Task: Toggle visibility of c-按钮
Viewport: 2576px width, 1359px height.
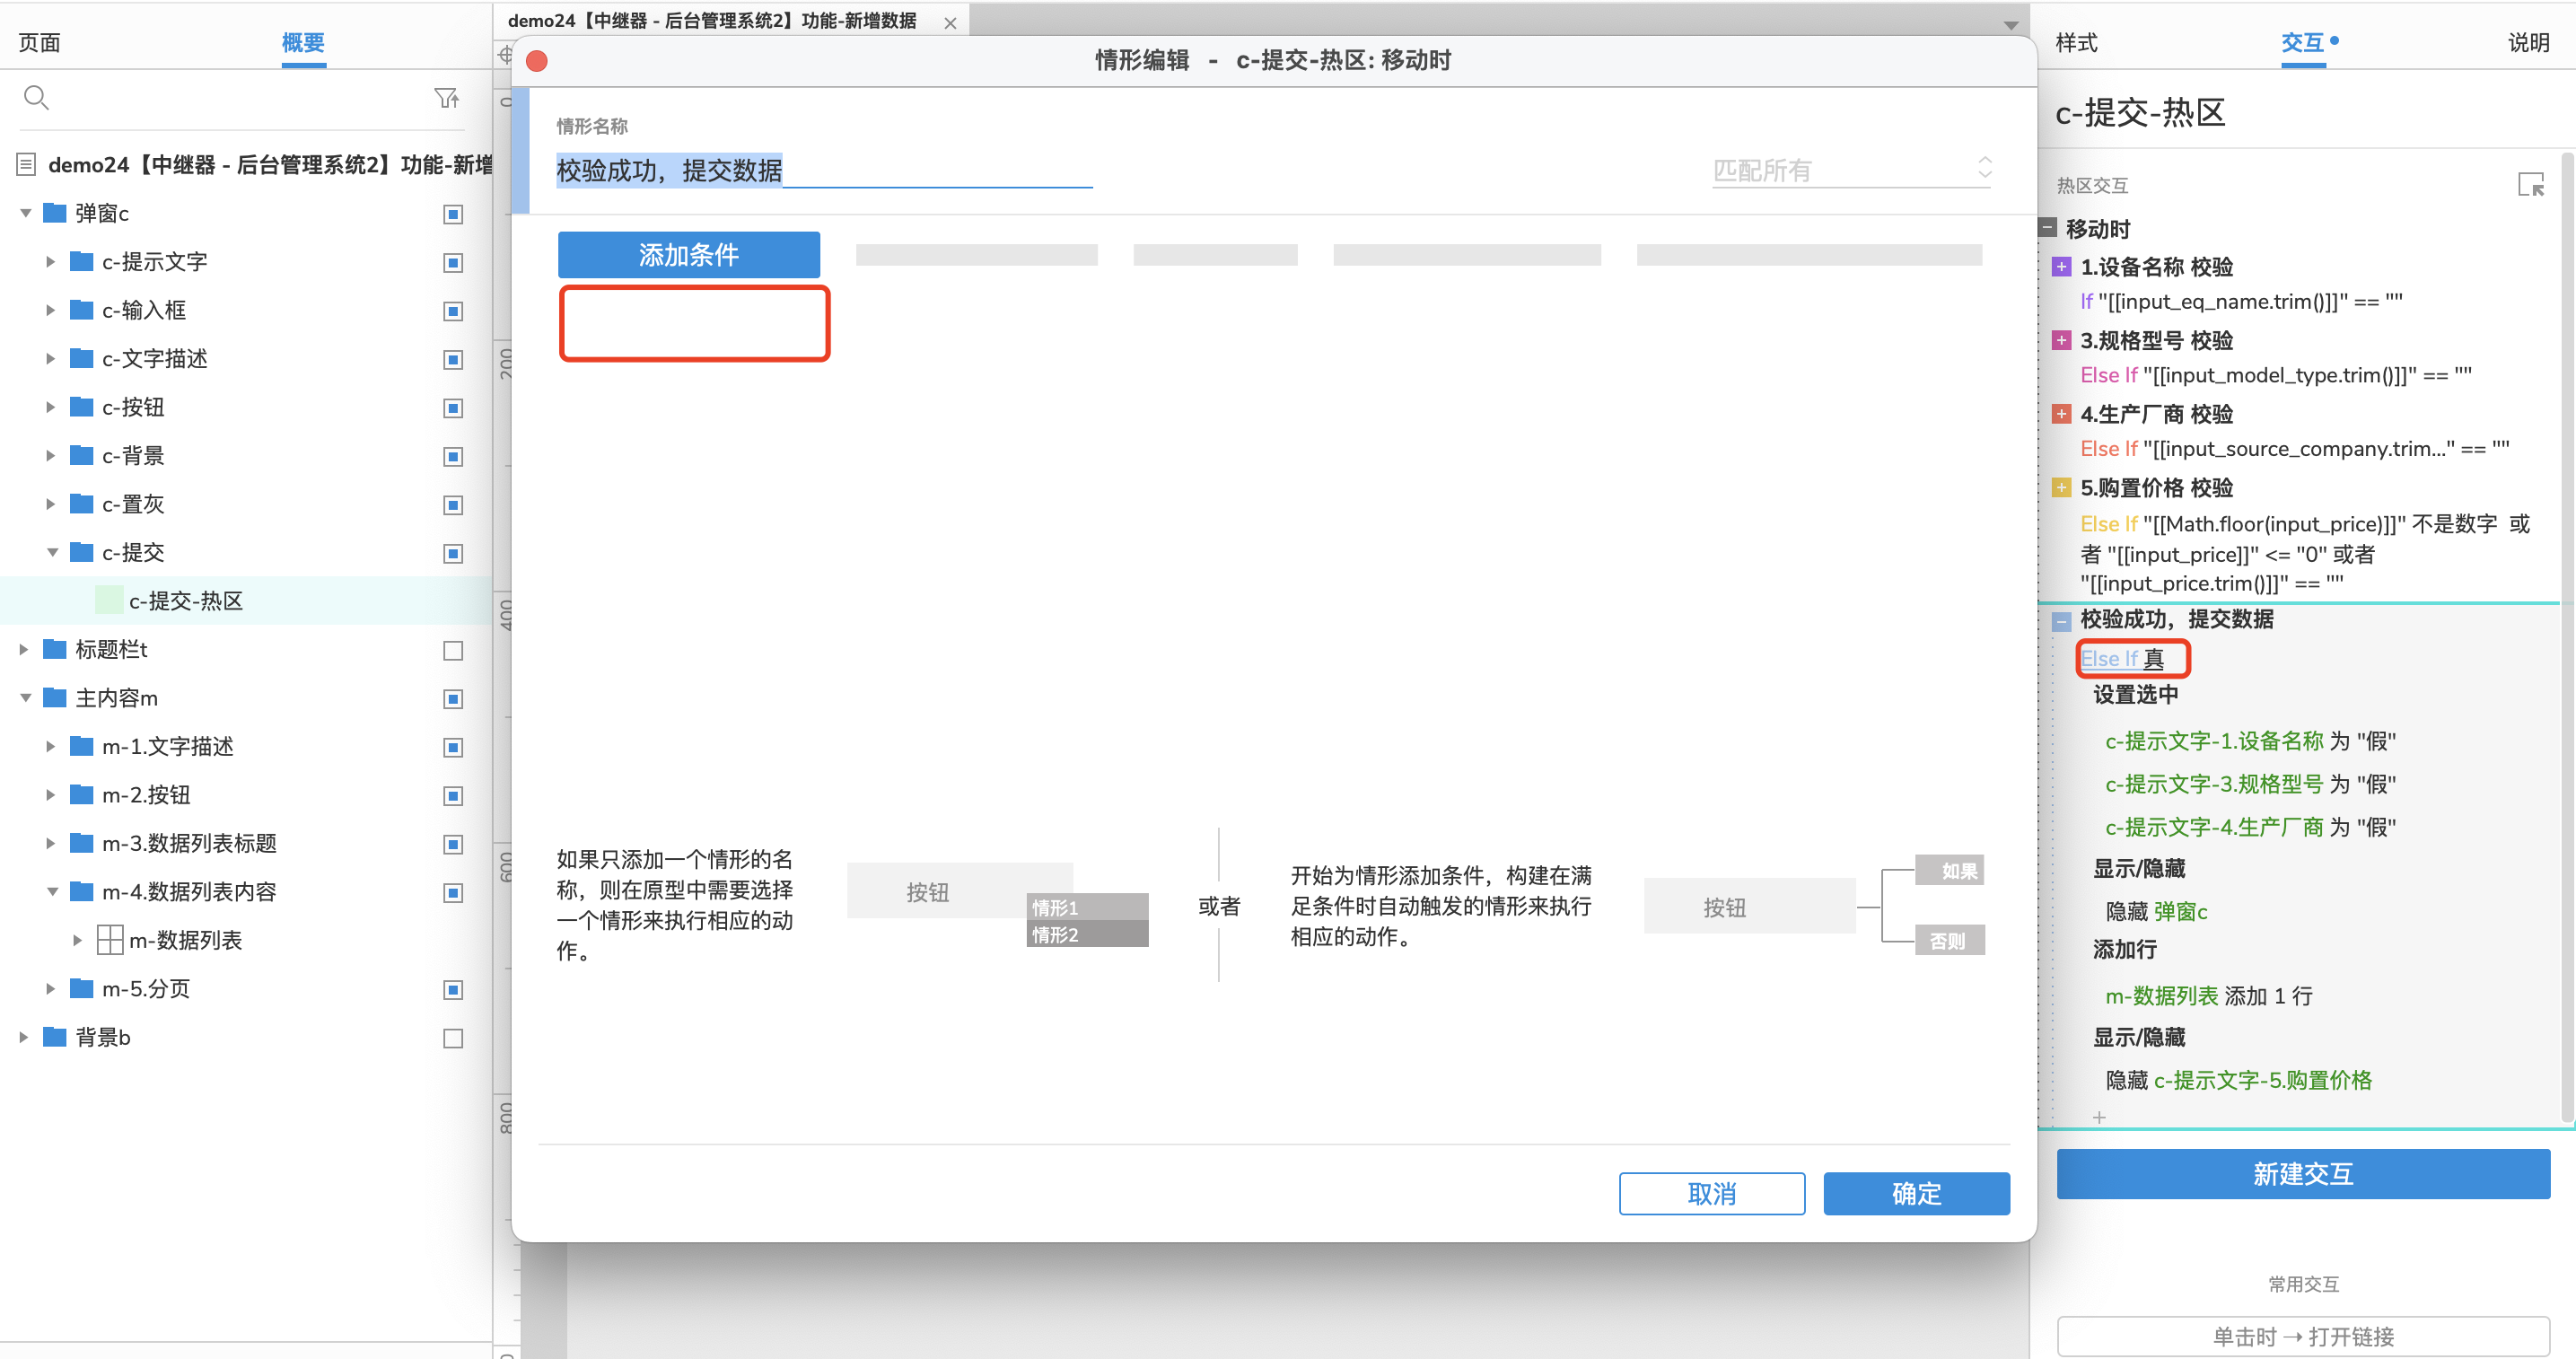Action: pyautogui.click(x=453, y=408)
